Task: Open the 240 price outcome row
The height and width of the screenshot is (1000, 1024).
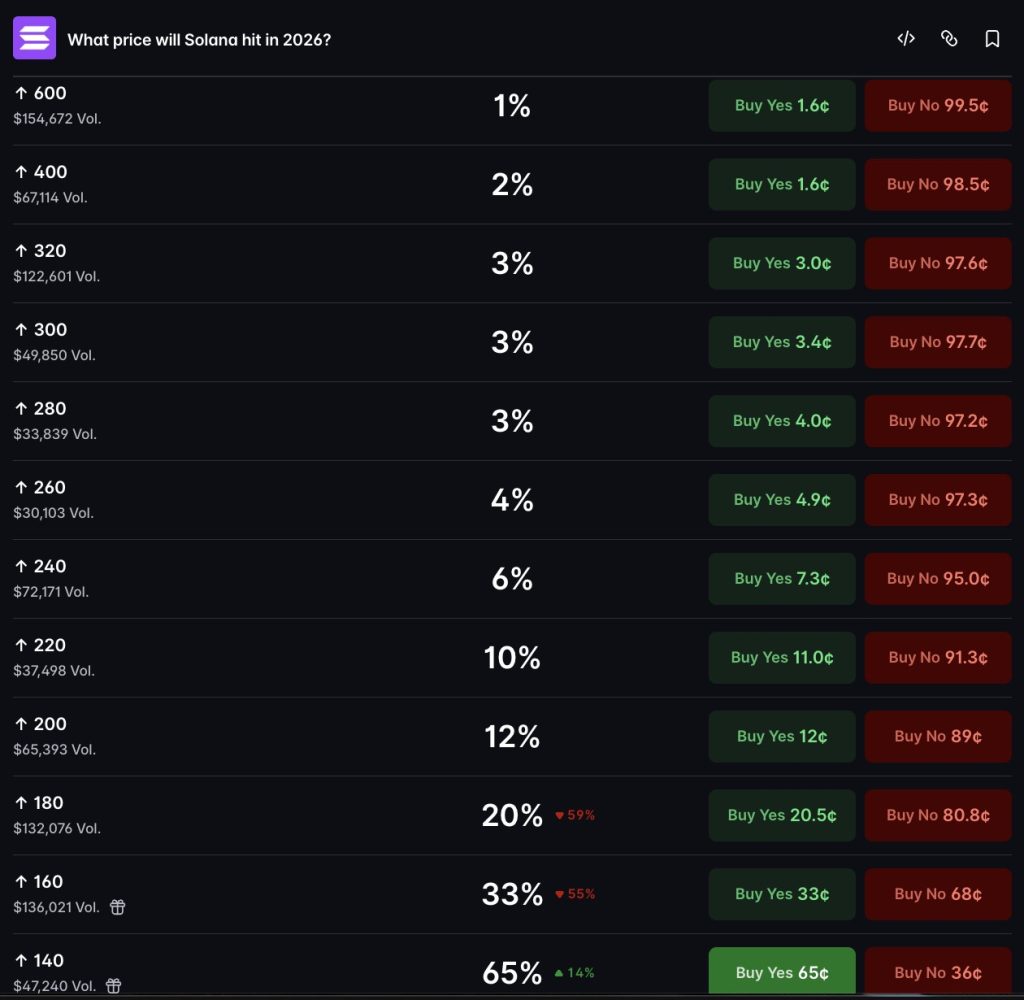Action: click(512, 579)
